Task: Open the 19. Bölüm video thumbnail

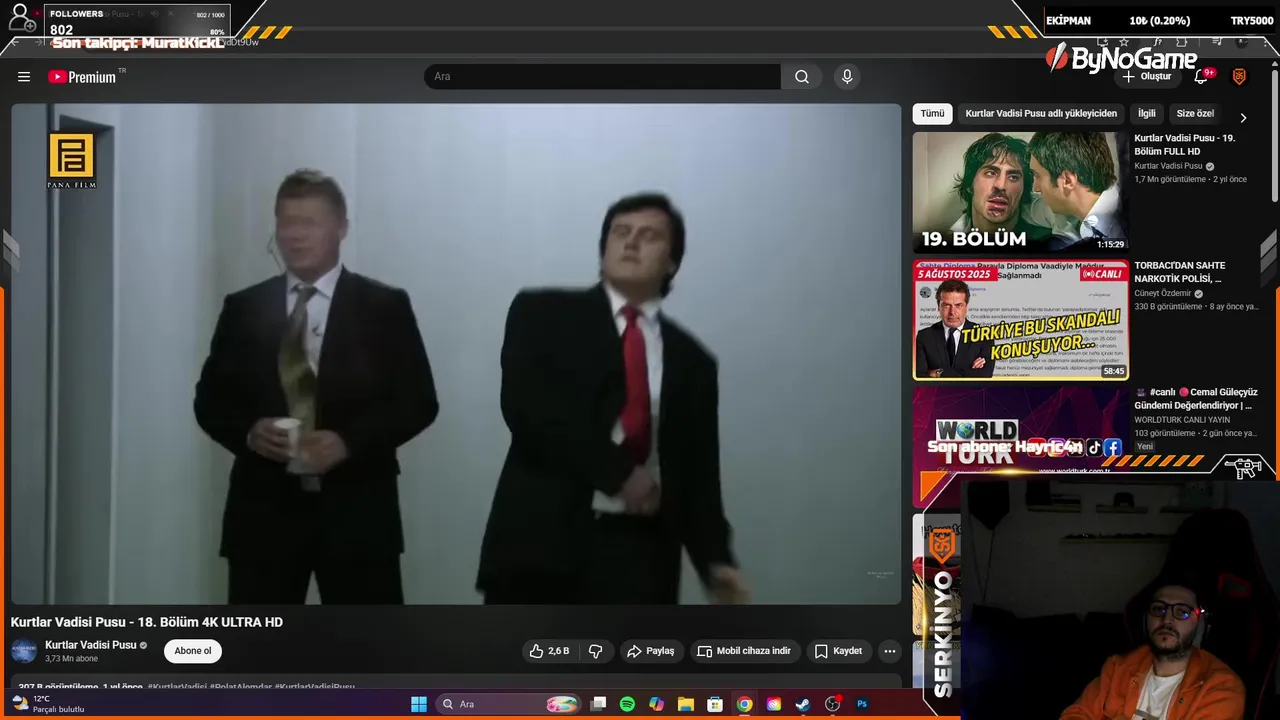Action: (1020, 192)
